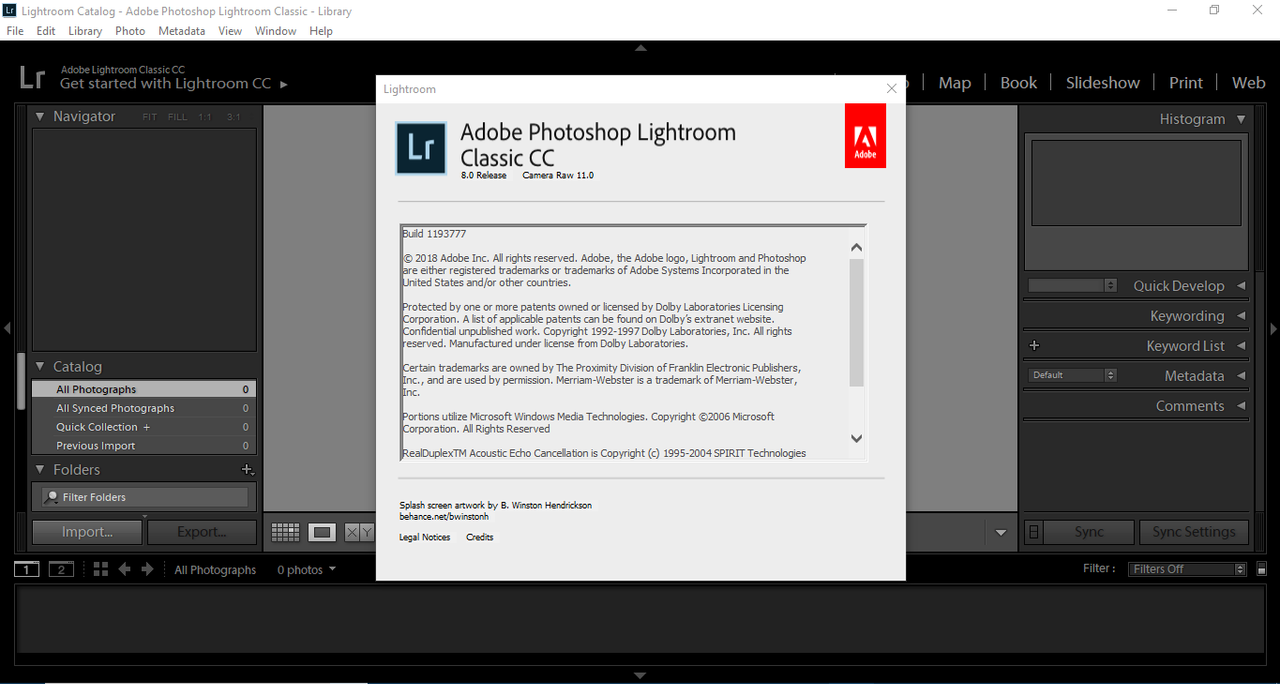Close the Lightroom About dialog
Viewport: 1280px width, 684px height.
[892, 88]
